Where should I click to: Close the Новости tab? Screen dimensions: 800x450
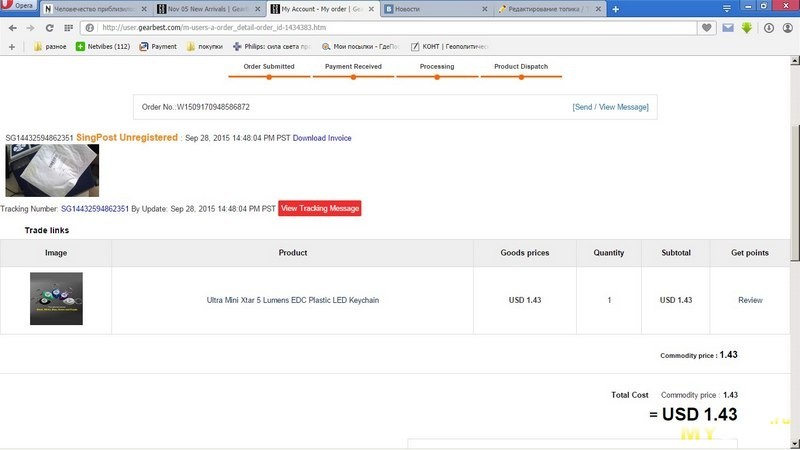(x=485, y=9)
